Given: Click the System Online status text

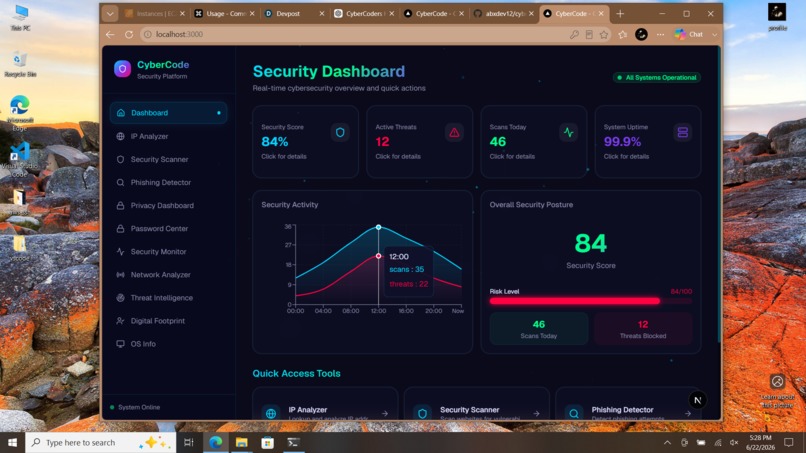Looking at the screenshot, I should (x=139, y=407).
